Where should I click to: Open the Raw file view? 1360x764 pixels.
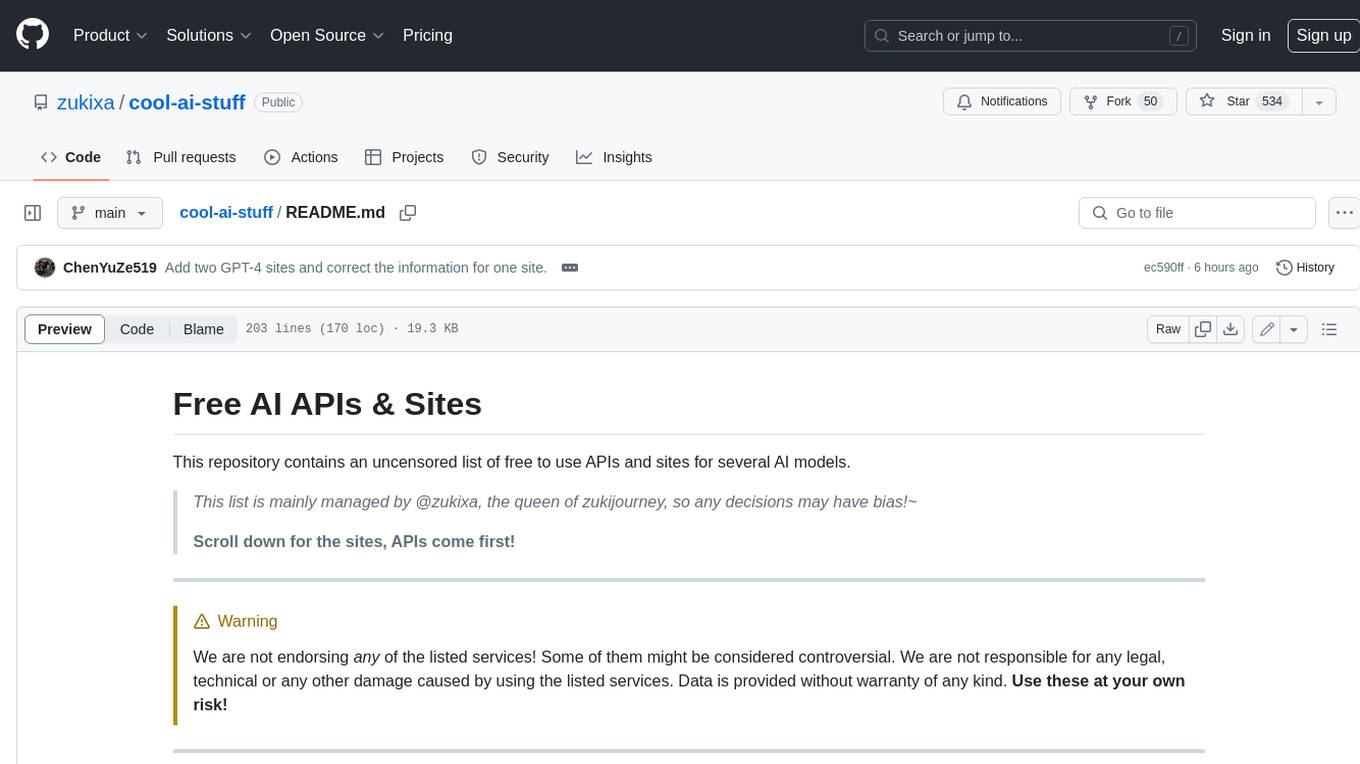[x=1168, y=329]
